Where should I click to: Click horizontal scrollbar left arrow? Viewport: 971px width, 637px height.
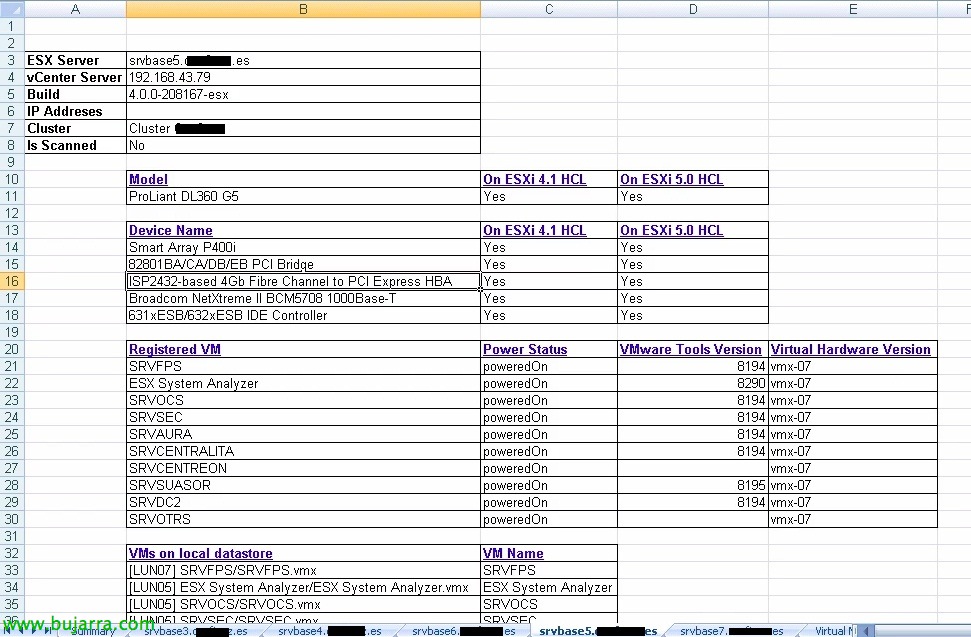(x=866, y=631)
